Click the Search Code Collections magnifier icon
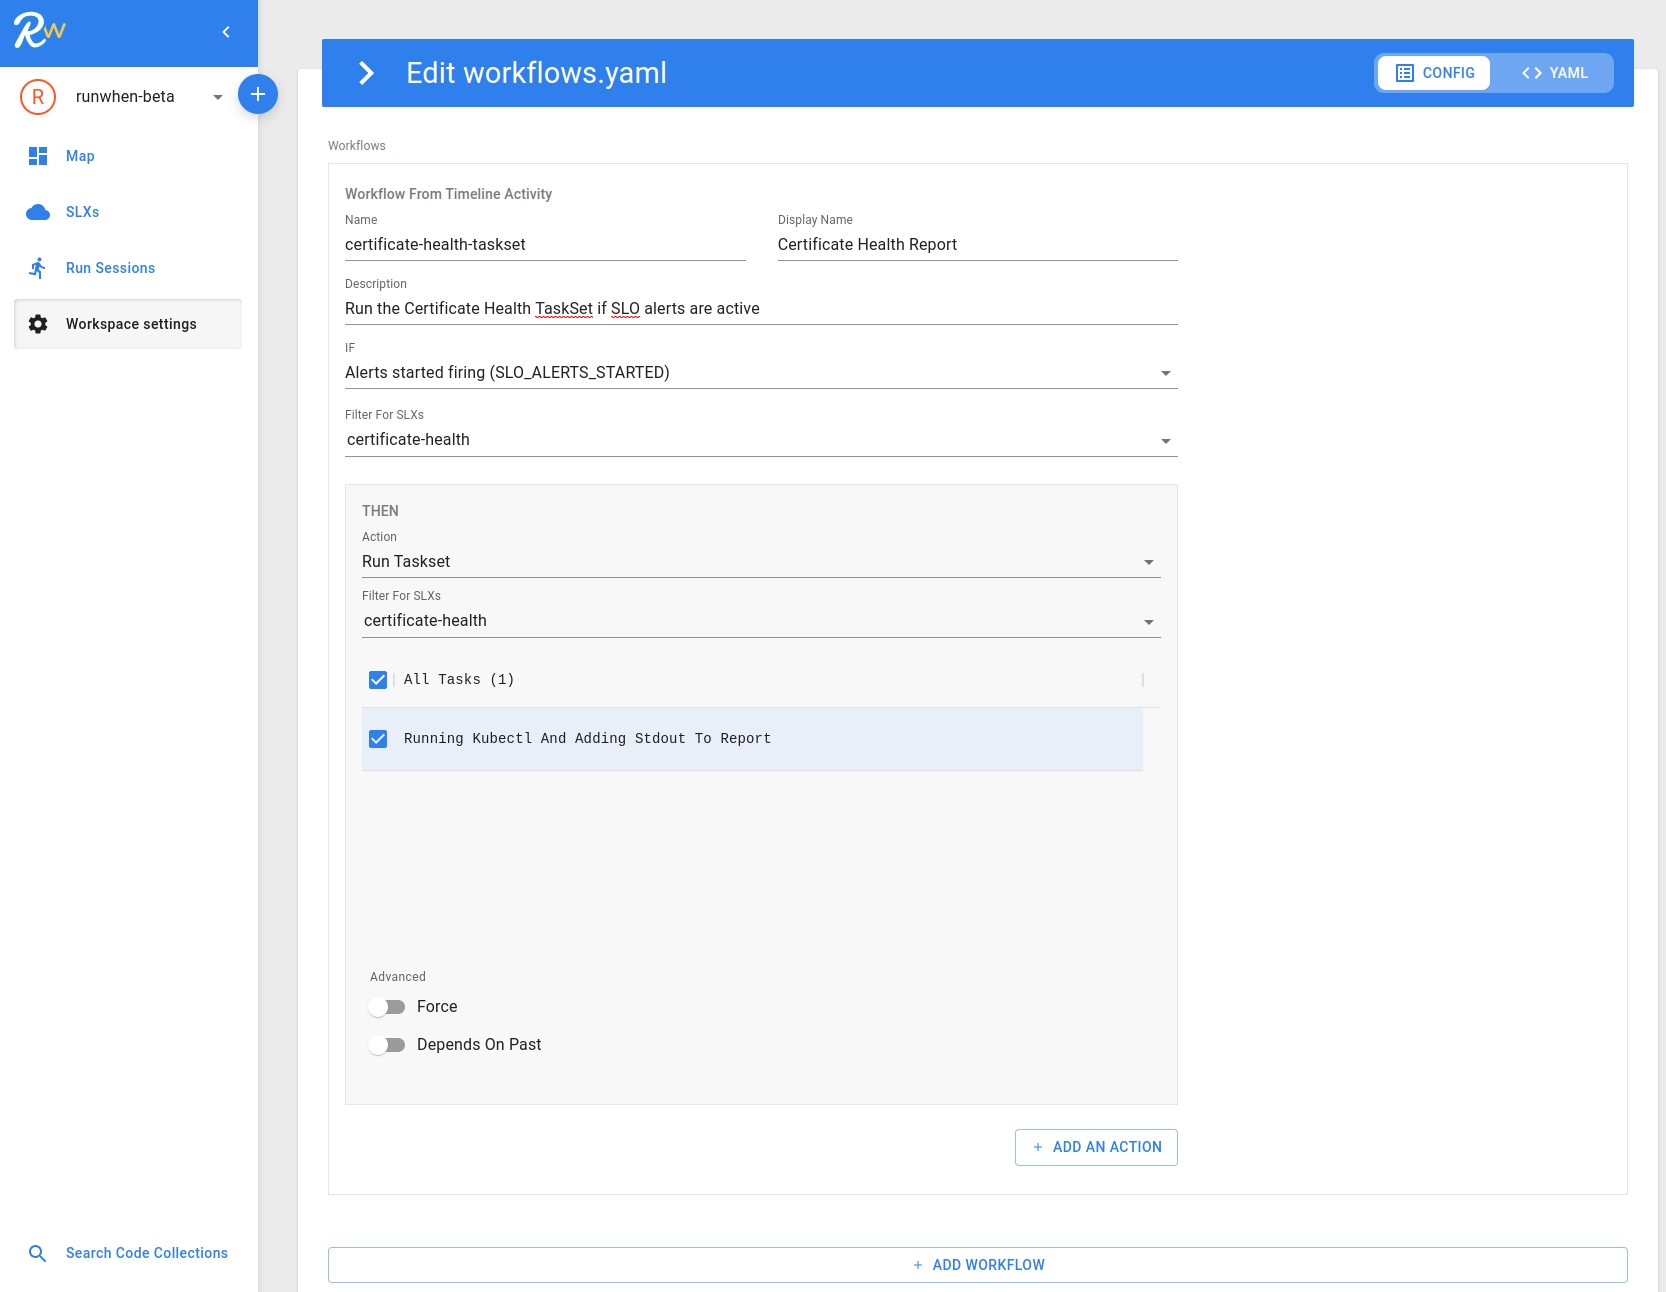The image size is (1666, 1292). point(38,1253)
